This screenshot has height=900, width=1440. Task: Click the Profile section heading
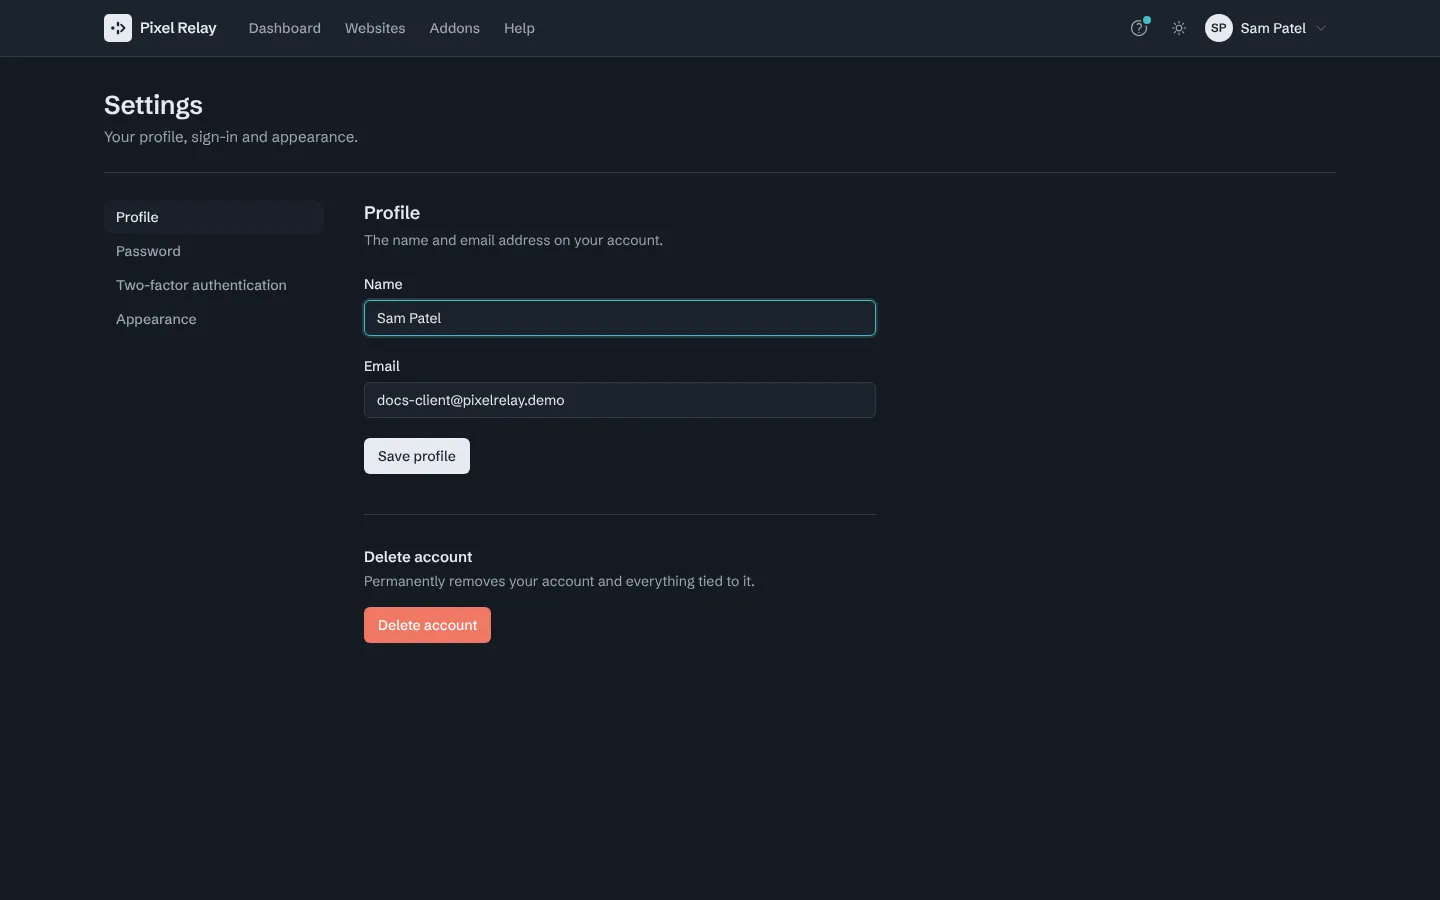[x=392, y=213]
